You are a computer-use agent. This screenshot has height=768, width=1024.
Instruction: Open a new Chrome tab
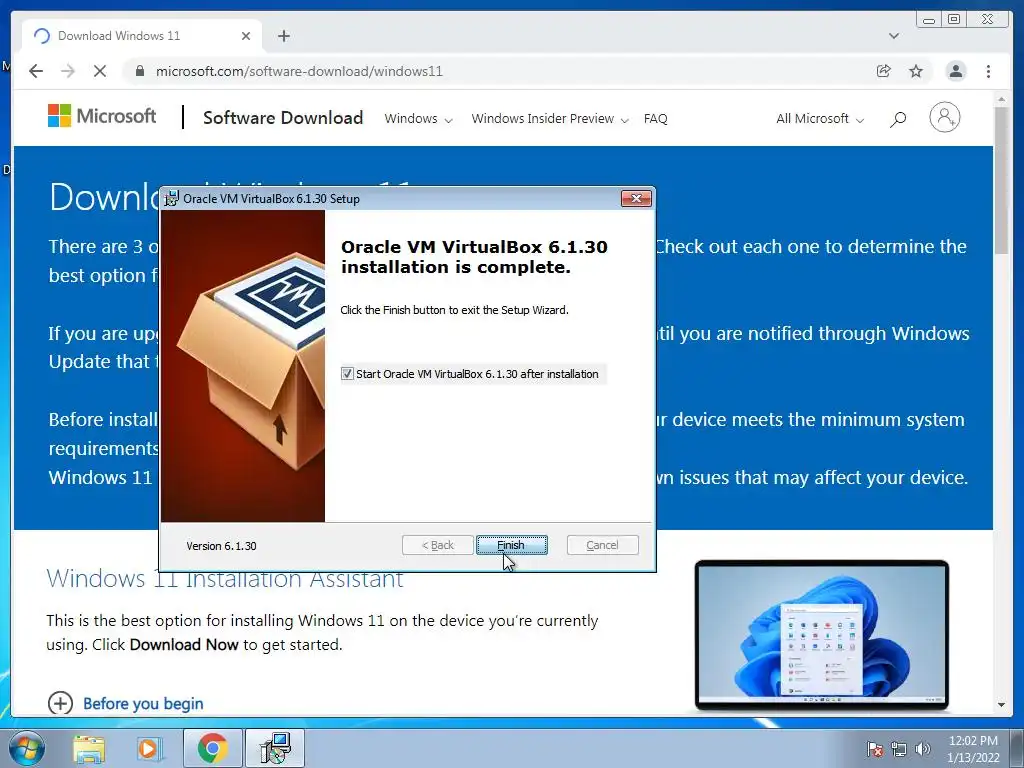click(283, 36)
